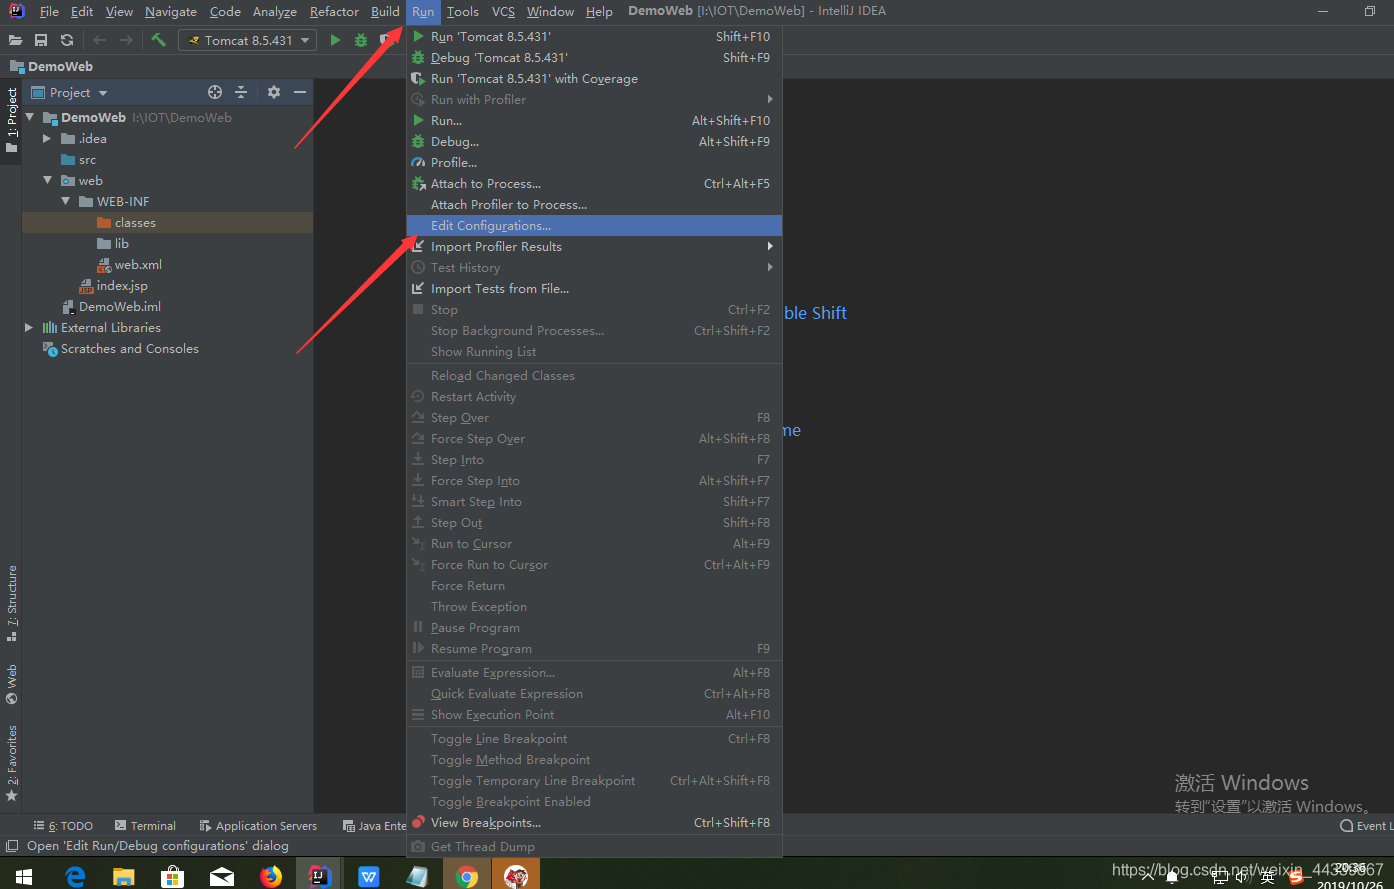Open the VCS menu
The image size is (1394, 889).
pos(504,11)
